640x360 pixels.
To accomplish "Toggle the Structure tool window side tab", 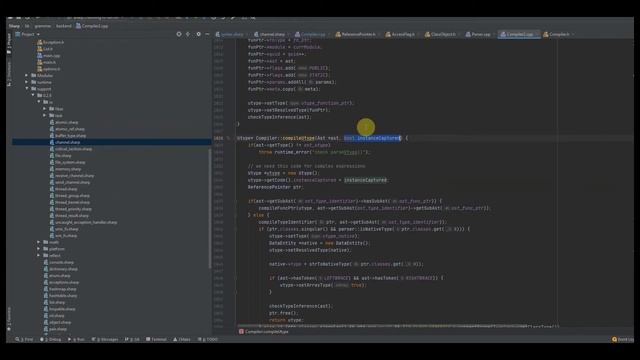I will click(9, 73).
